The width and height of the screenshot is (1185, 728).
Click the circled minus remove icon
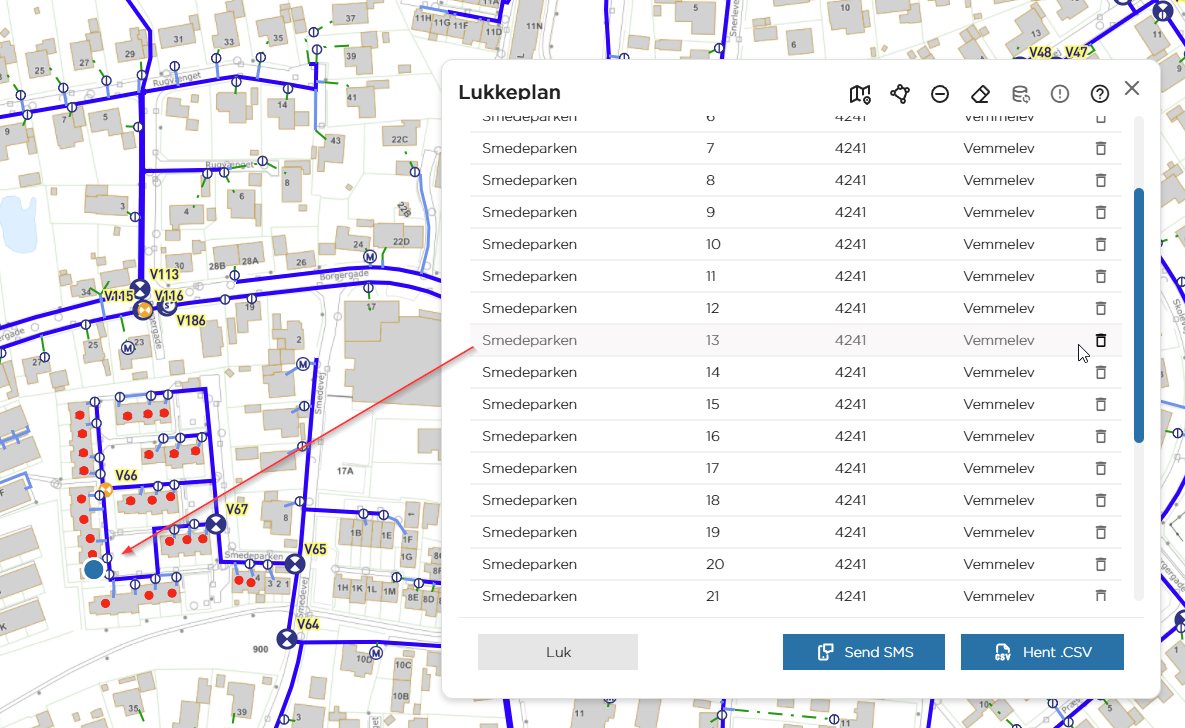939,94
